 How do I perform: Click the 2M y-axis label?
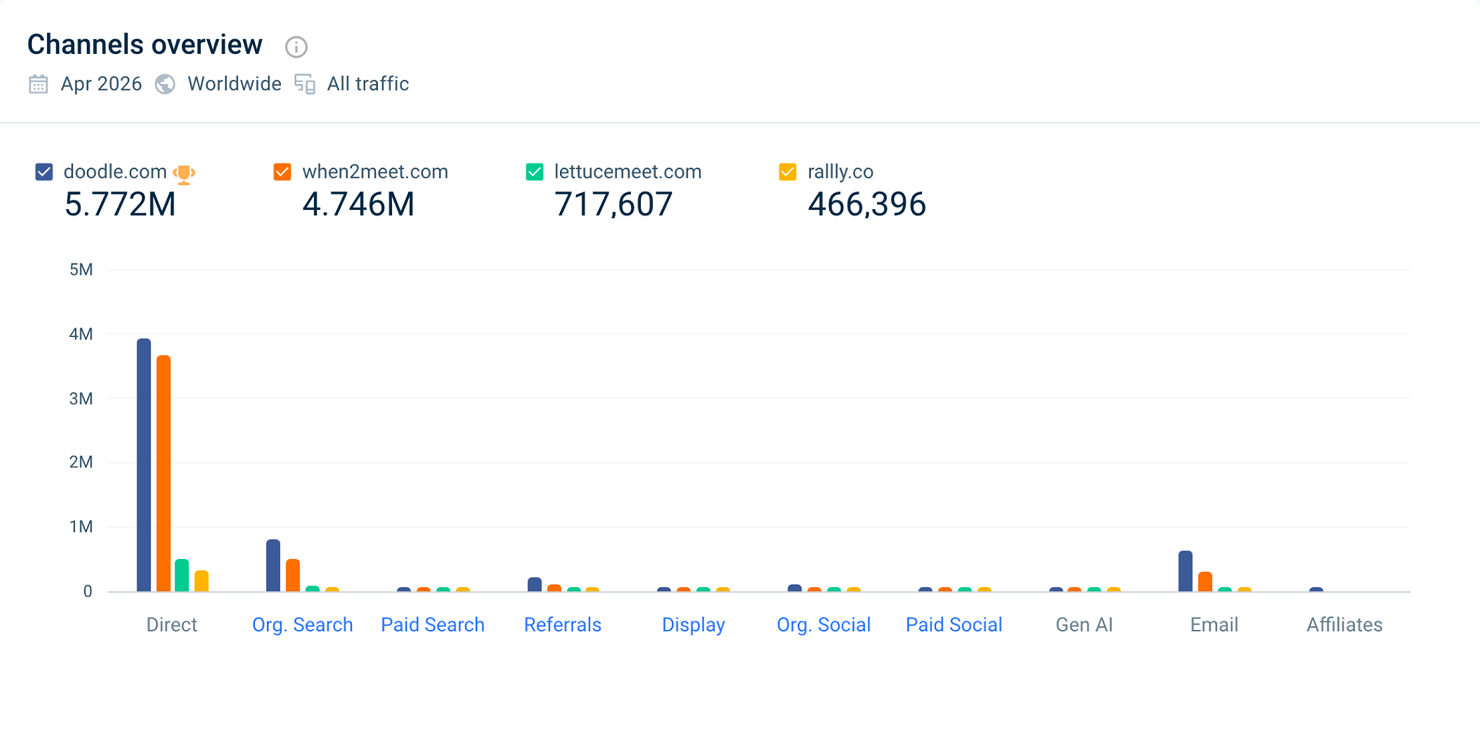pos(81,462)
